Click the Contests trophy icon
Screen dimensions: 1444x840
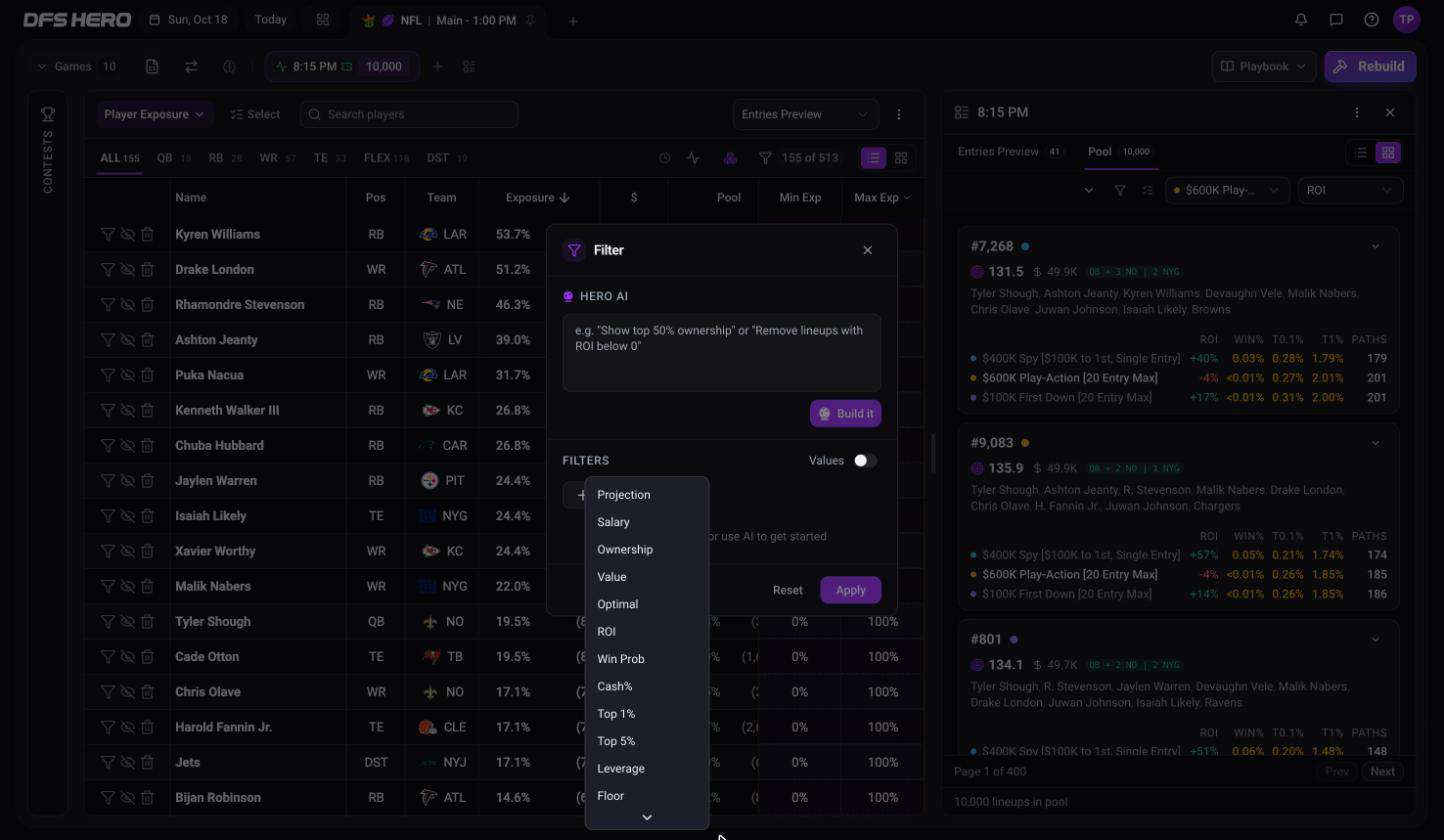pos(47,115)
